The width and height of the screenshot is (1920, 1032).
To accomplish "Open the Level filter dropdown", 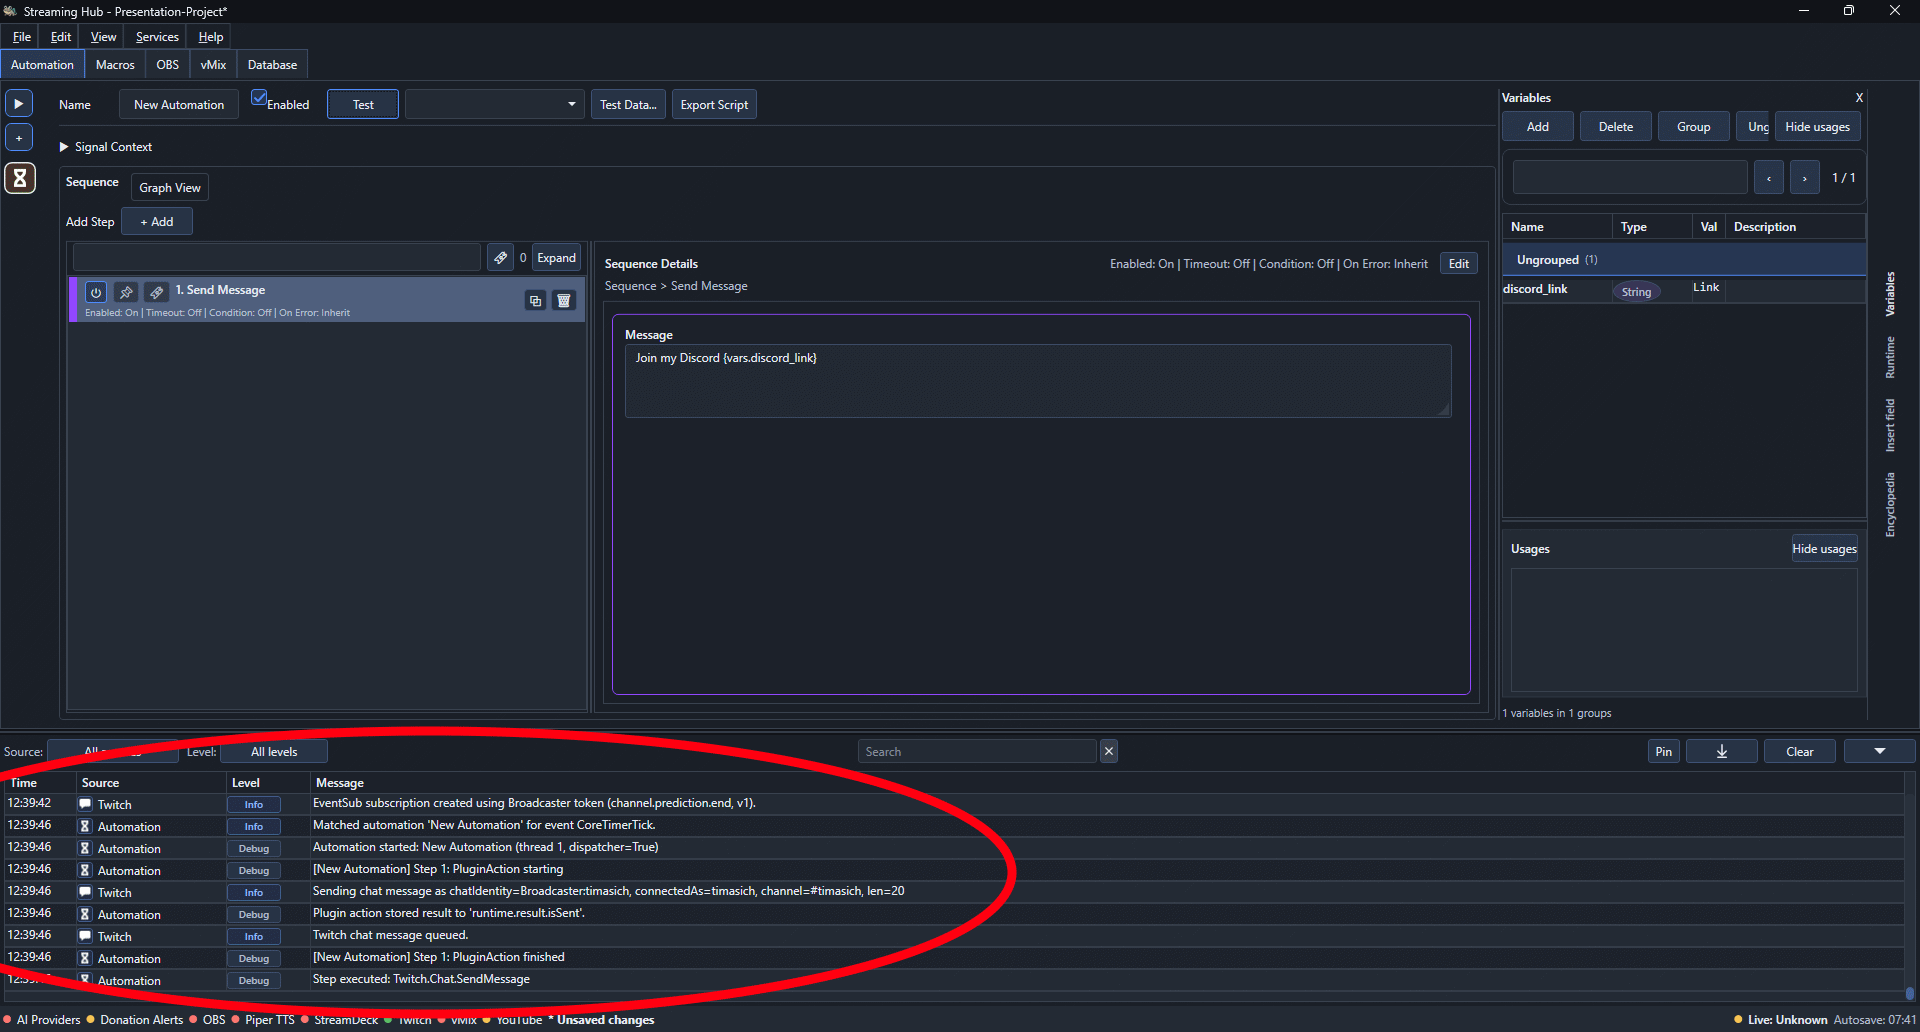I will pos(274,751).
